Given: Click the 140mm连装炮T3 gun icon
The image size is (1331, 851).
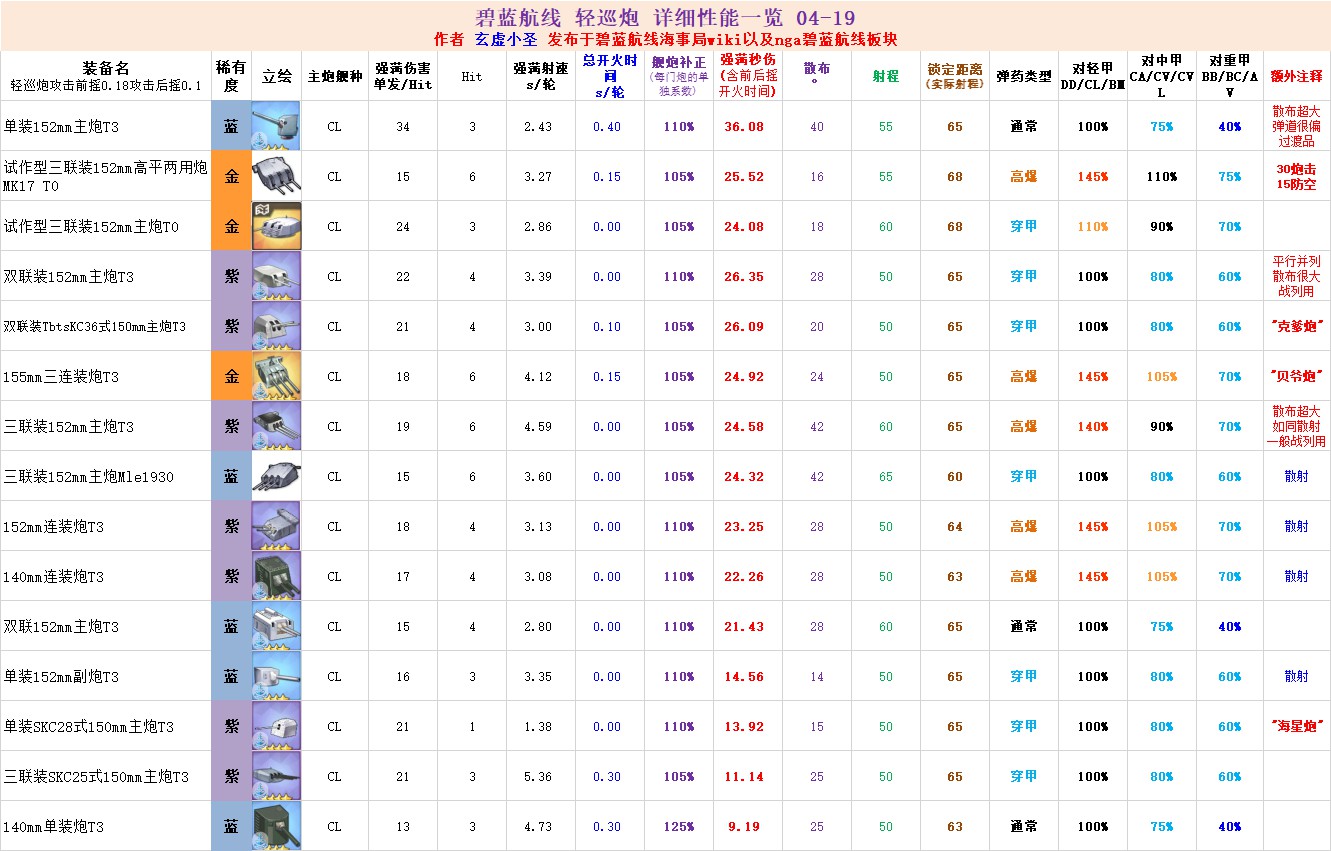Looking at the screenshot, I should 276,576.
